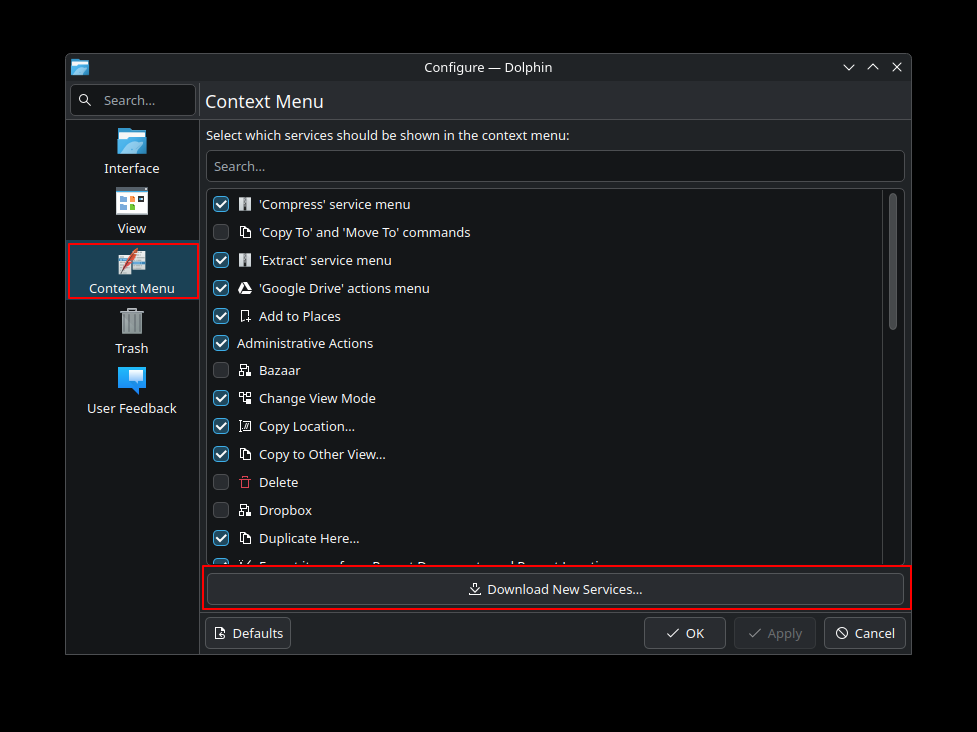977x732 pixels.
Task: Go to User Feedback settings
Action: click(x=132, y=391)
